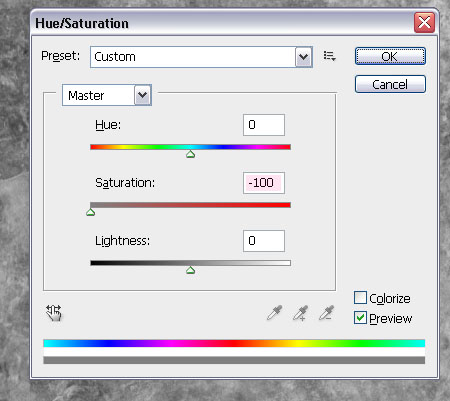
Task: Open the preset options menu icon
Action: 329,56
